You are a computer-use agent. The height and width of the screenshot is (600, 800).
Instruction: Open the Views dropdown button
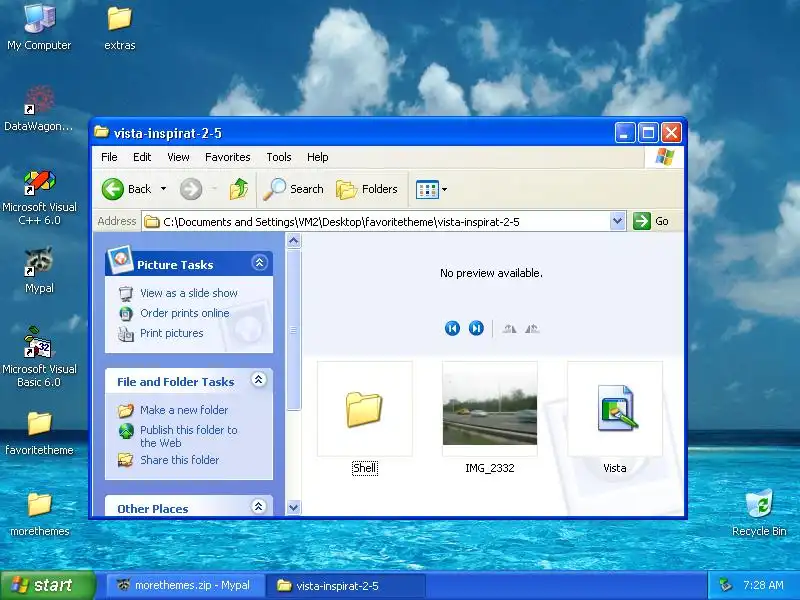tap(431, 189)
